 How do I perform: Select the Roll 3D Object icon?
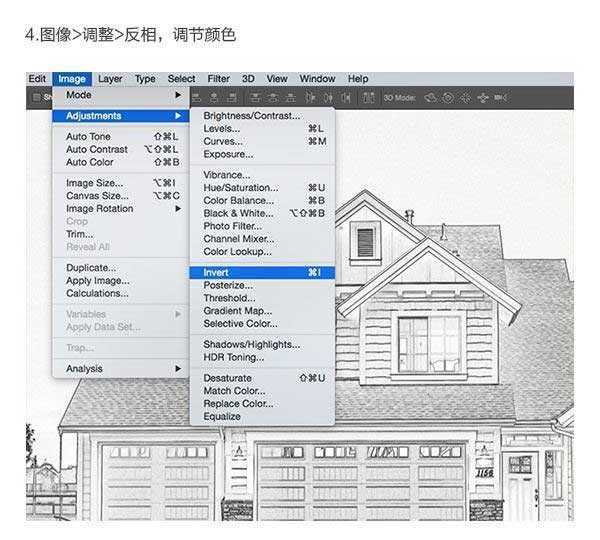pos(448,97)
